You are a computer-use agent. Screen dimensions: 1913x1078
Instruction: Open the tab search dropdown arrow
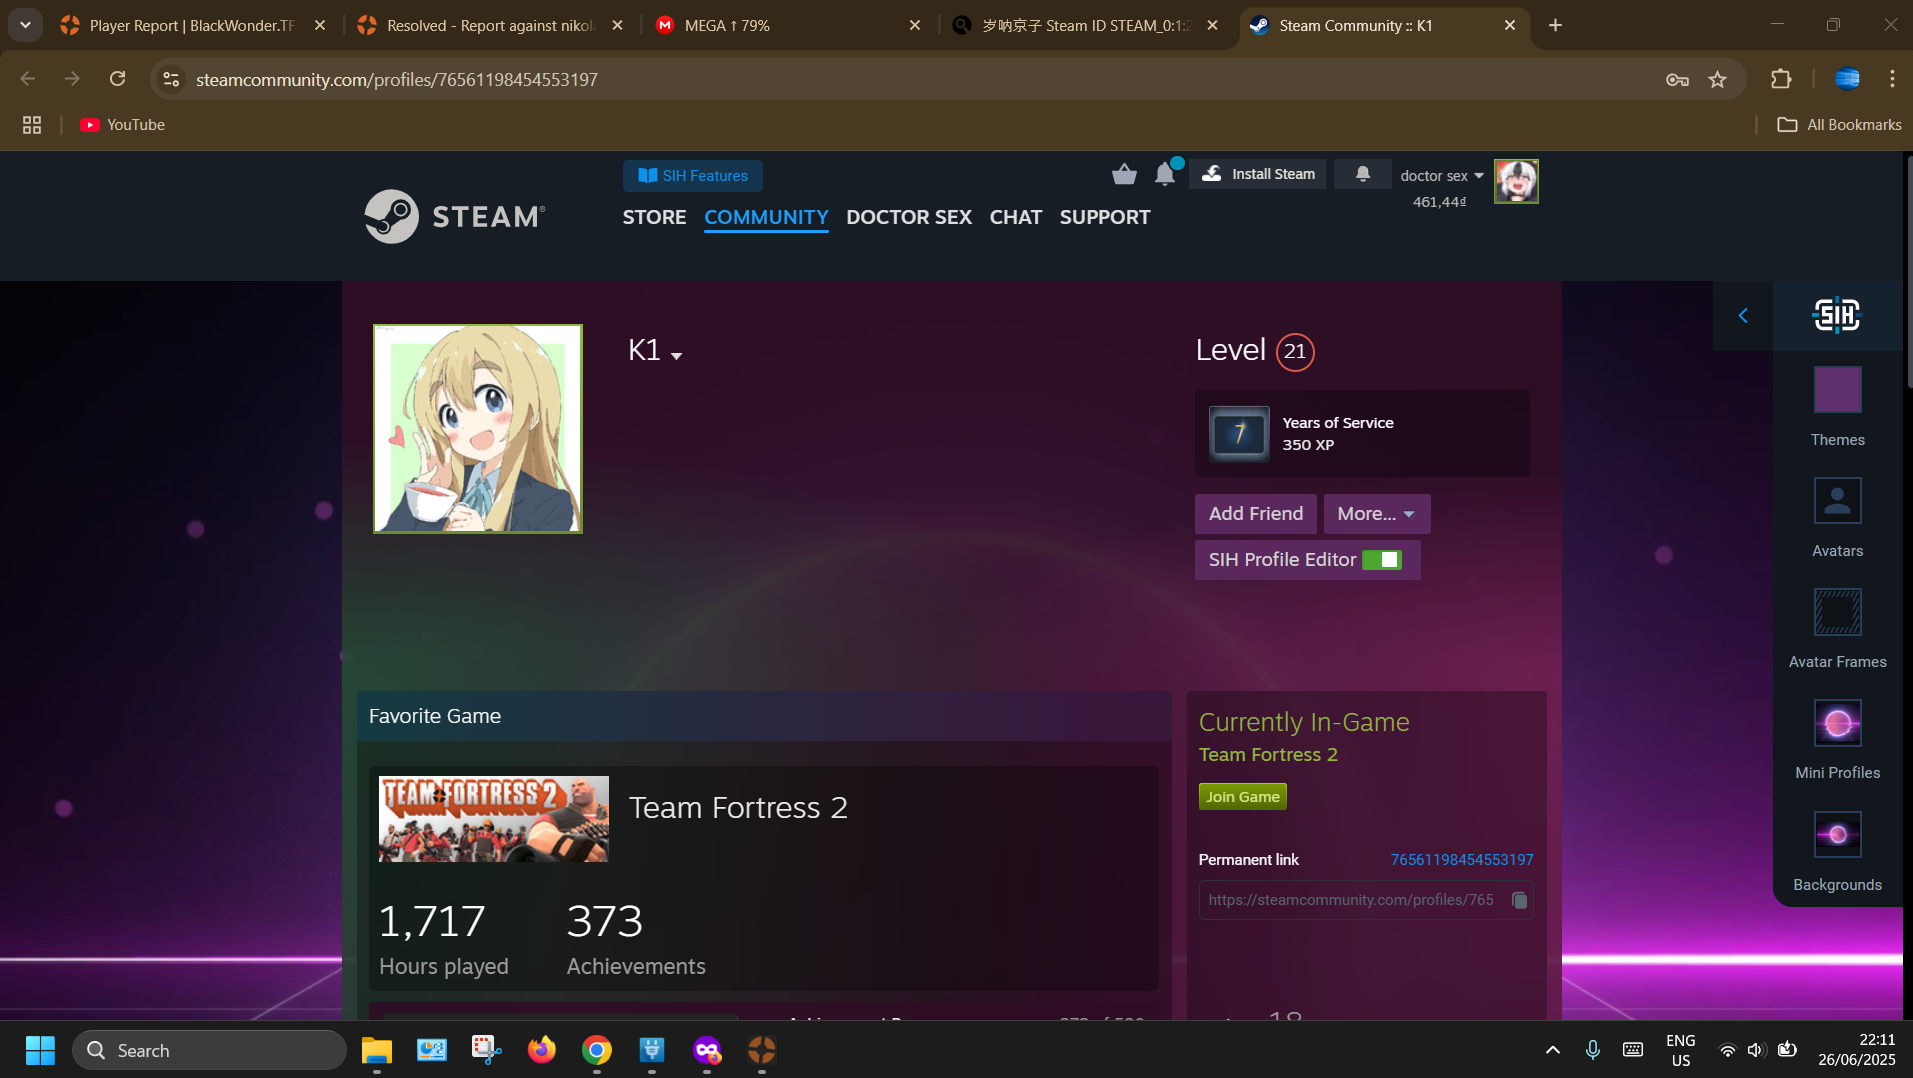25,25
